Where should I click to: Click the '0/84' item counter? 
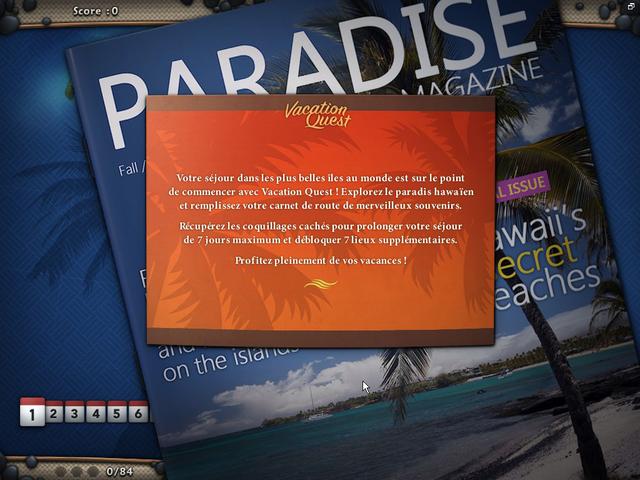pos(120,471)
